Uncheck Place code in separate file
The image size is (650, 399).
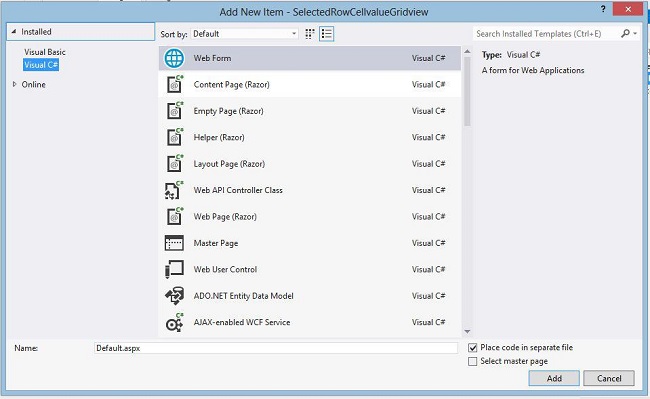point(473,348)
